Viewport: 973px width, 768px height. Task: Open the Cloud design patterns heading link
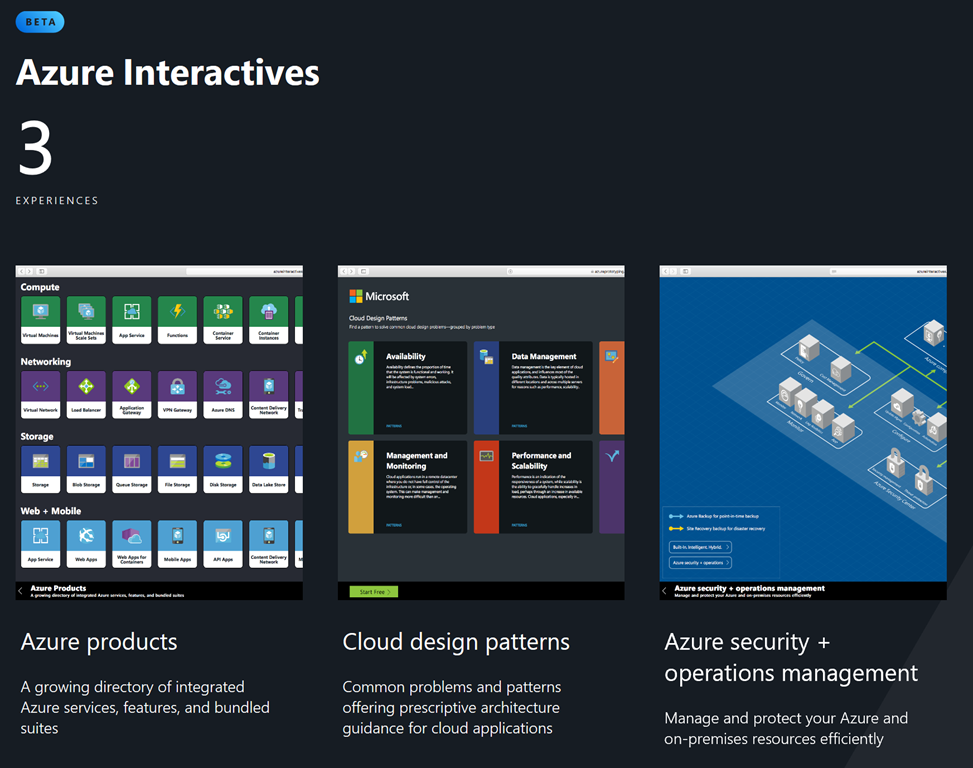(456, 642)
